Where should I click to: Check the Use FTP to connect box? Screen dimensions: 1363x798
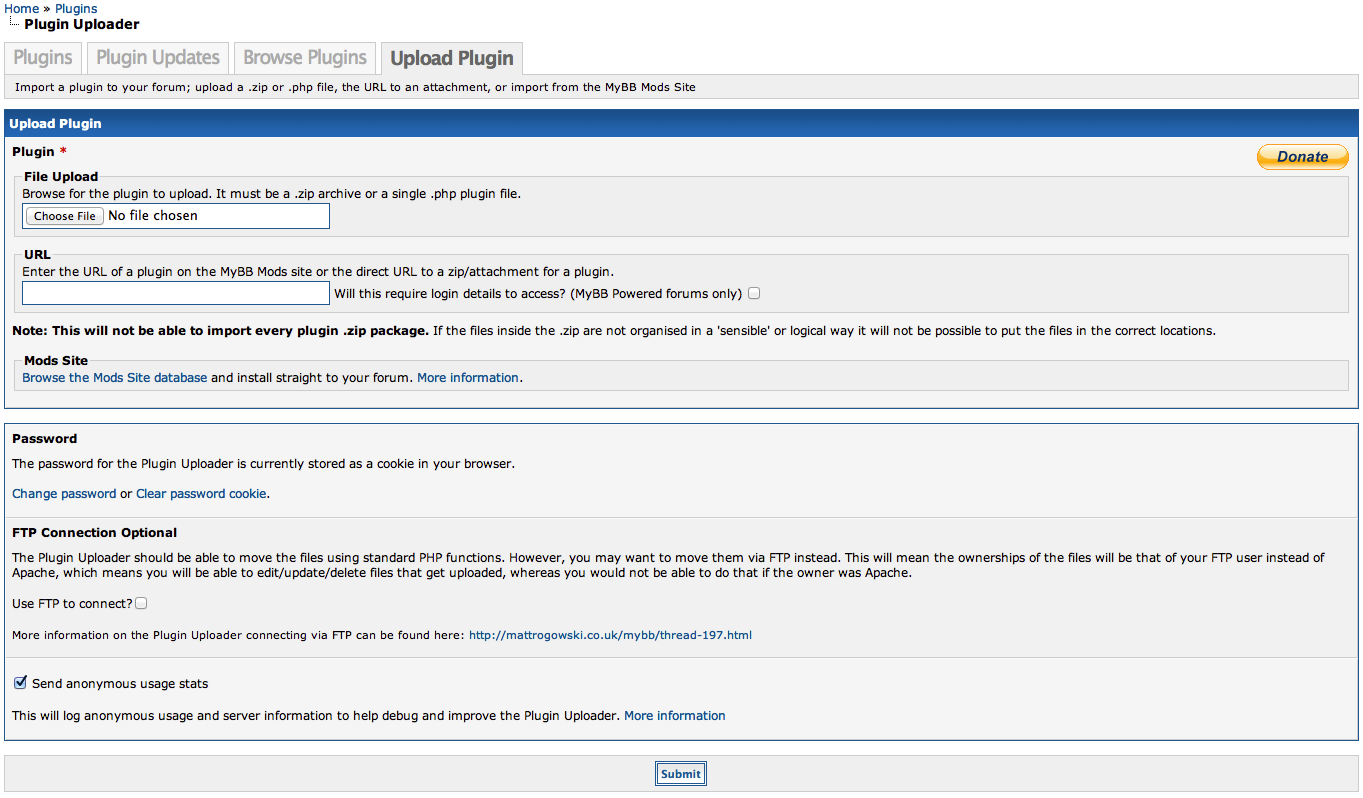click(141, 603)
